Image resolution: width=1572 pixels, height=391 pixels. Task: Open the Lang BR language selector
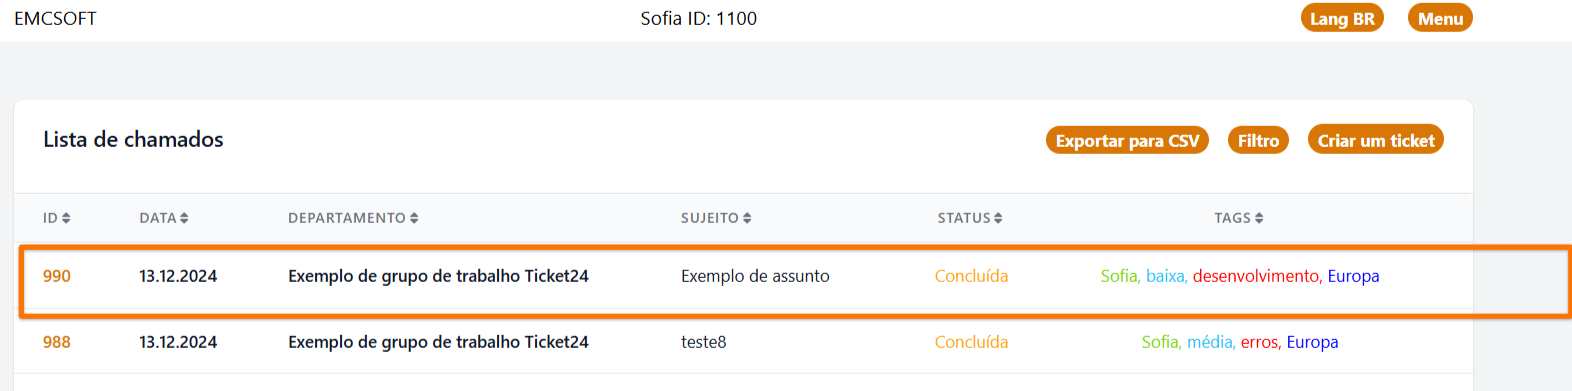pos(1342,18)
